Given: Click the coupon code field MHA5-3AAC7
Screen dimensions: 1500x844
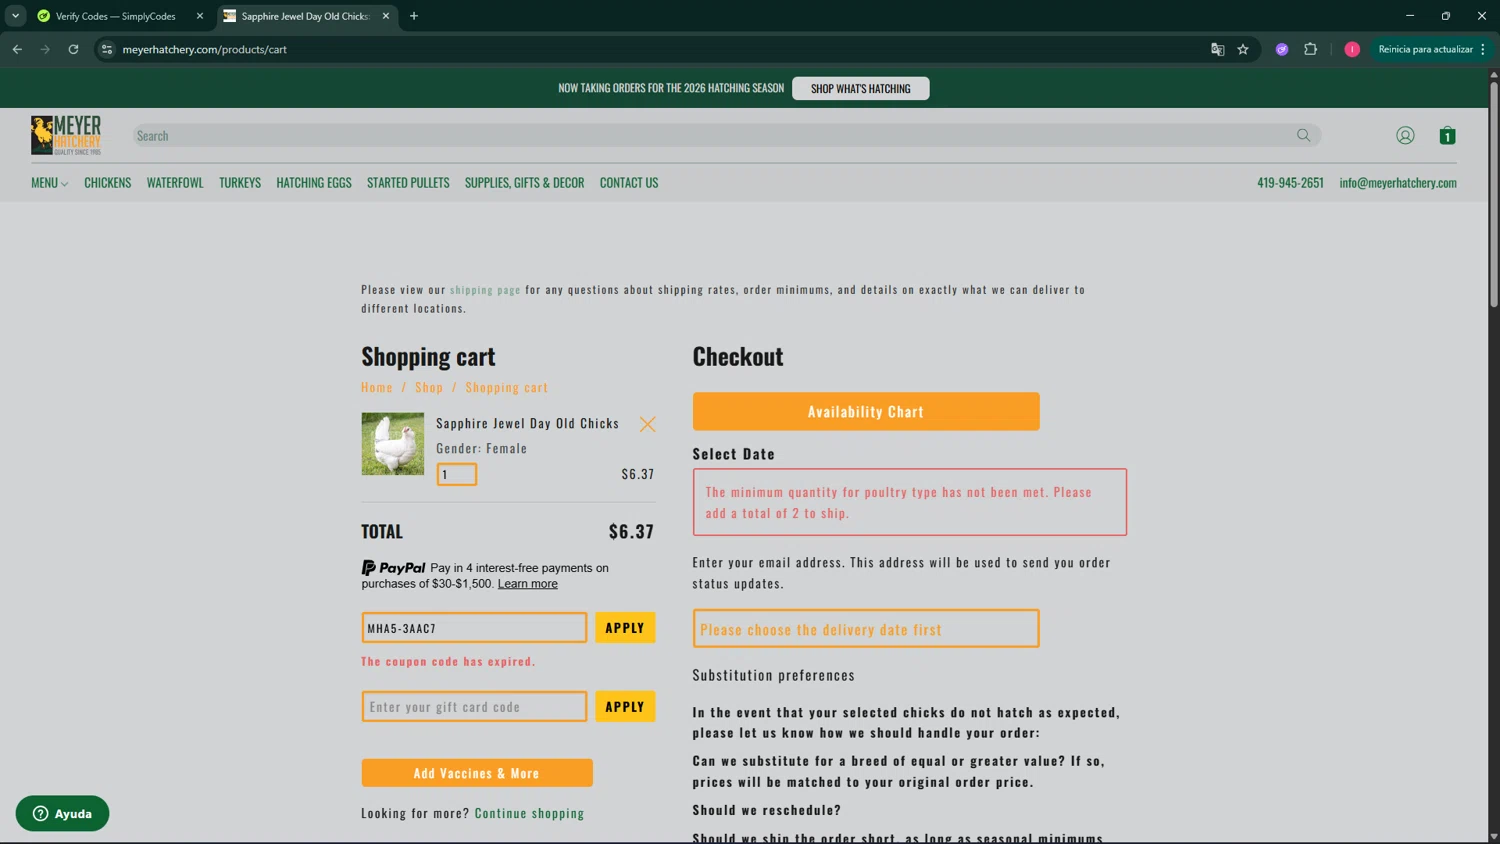Looking at the screenshot, I should pos(474,628).
